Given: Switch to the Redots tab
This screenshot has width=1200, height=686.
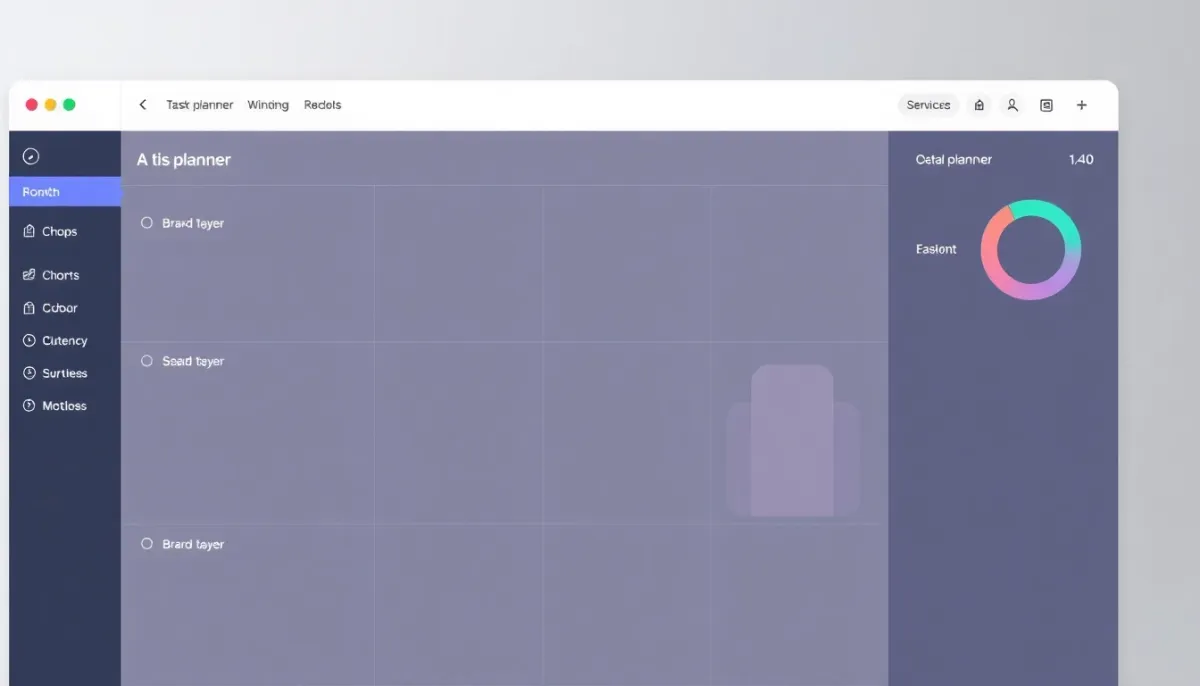Looking at the screenshot, I should coord(322,105).
